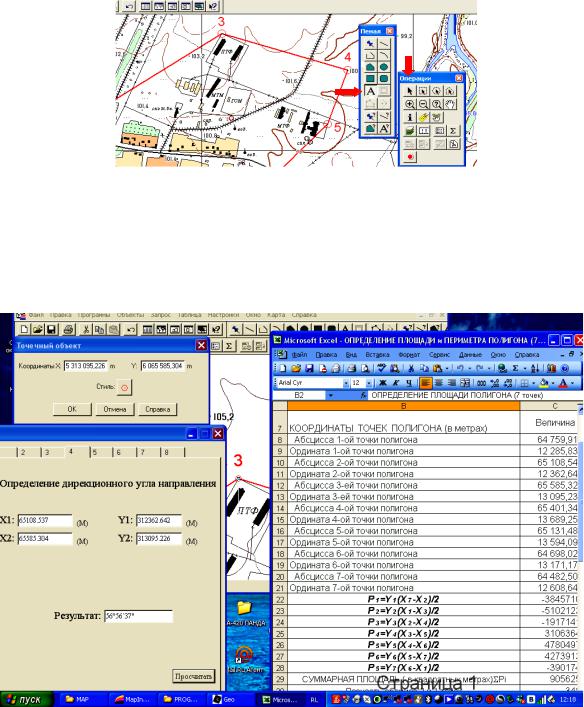Pick the Polyline tool in Пенал palette
The height and width of the screenshot is (707, 584).
point(370,55)
